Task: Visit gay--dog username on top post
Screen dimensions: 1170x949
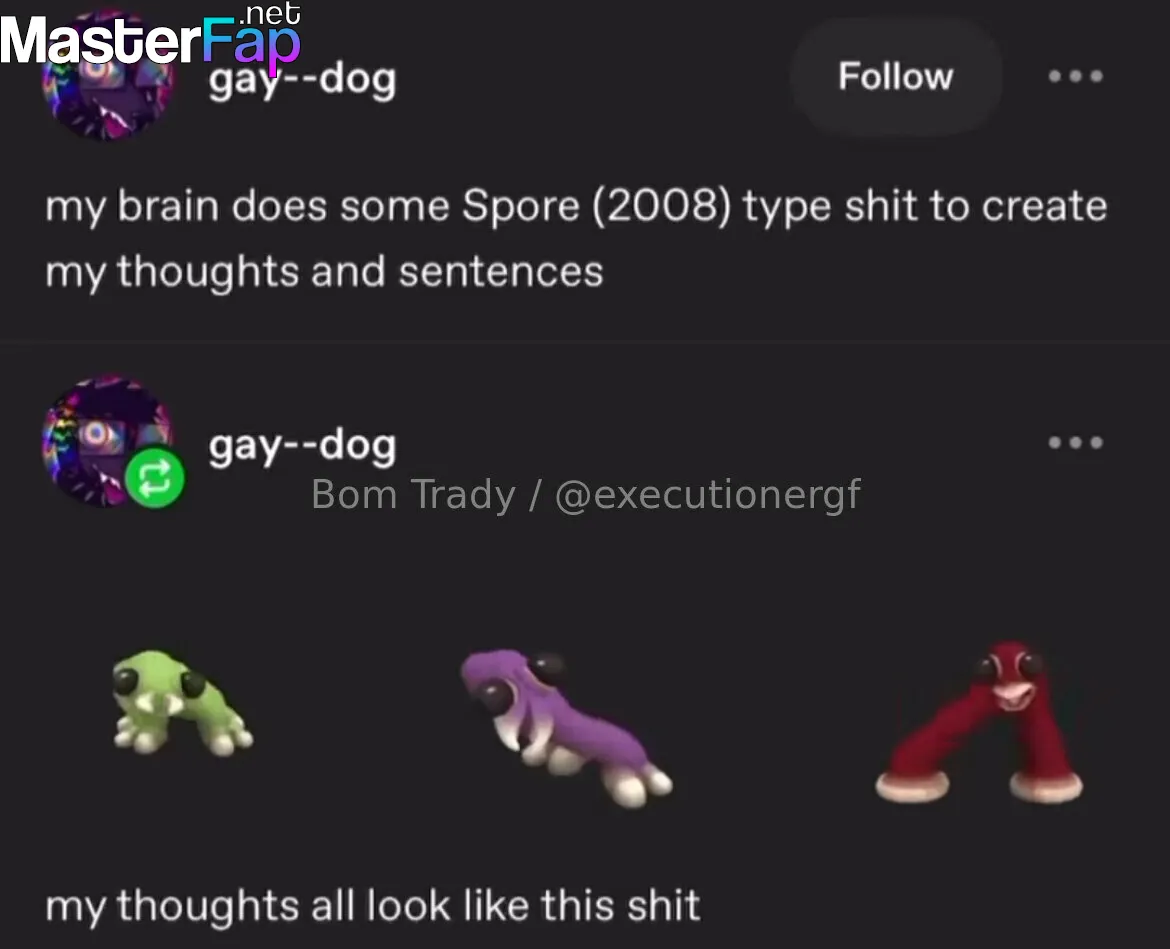Action: (x=302, y=81)
